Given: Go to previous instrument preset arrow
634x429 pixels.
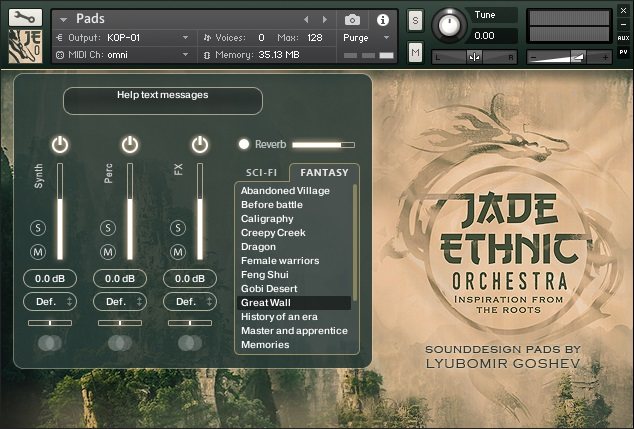Looking at the screenshot, I should [306, 19].
